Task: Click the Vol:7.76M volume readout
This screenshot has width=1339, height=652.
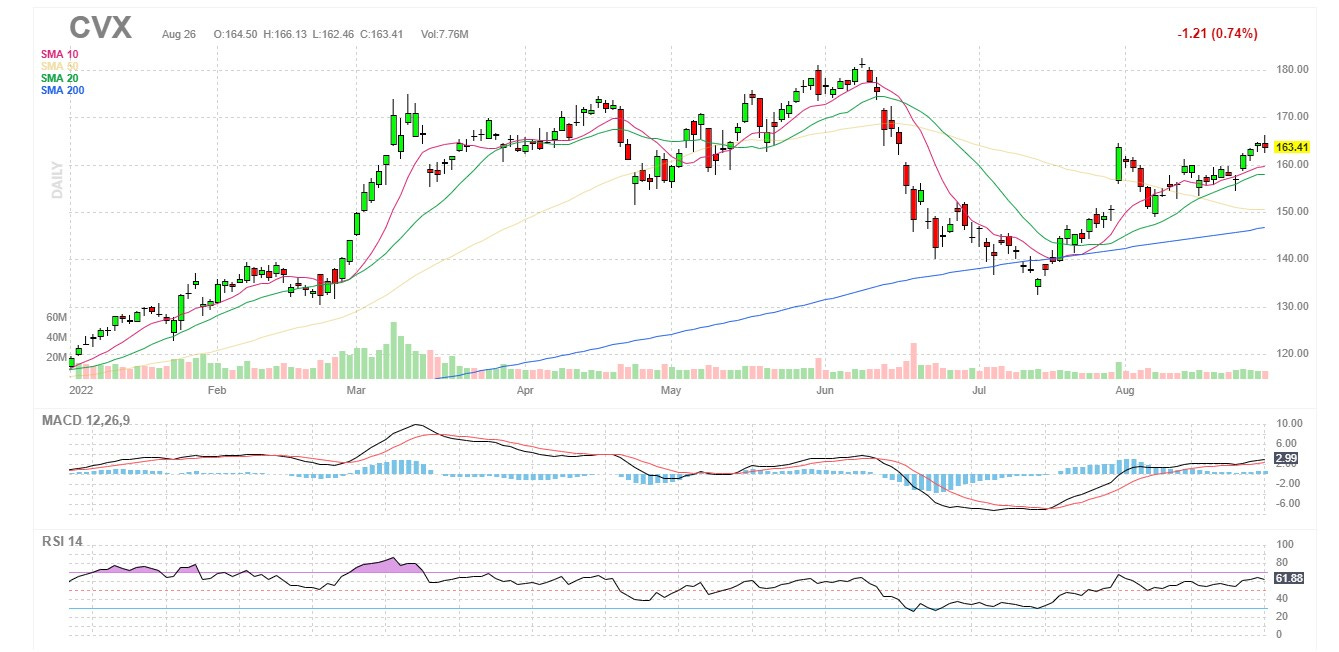Action: pos(444,34)
